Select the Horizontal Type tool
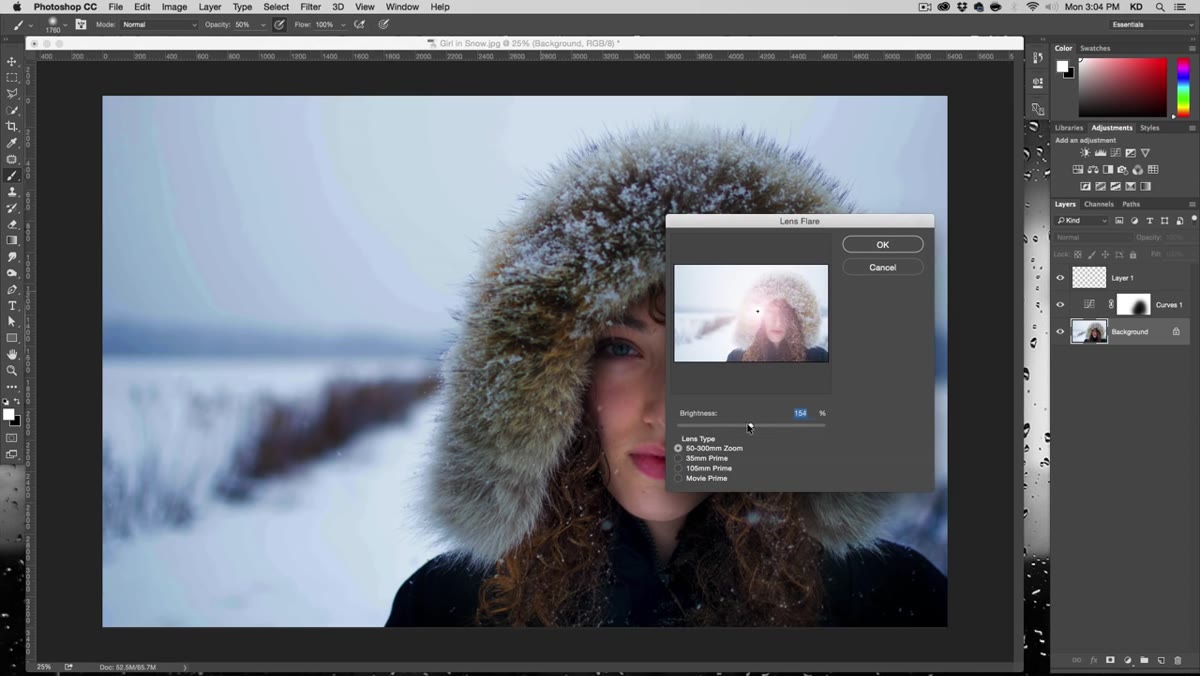Screen dimensions: 1200x676 click(x=12, y=305)
